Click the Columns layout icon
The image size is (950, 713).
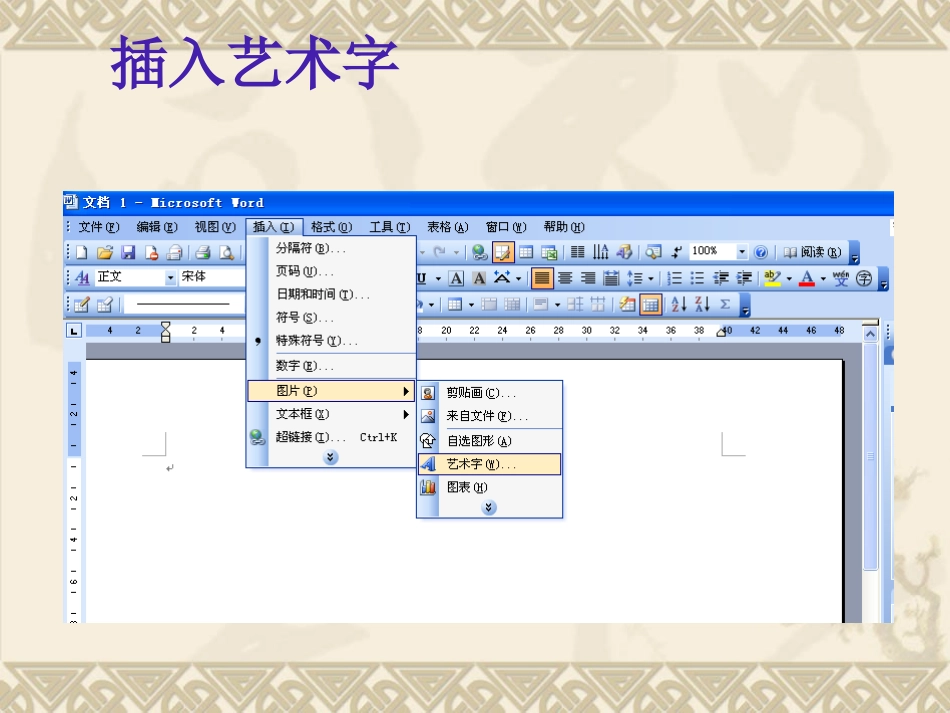pyautogui.click(x=578, y=252)
